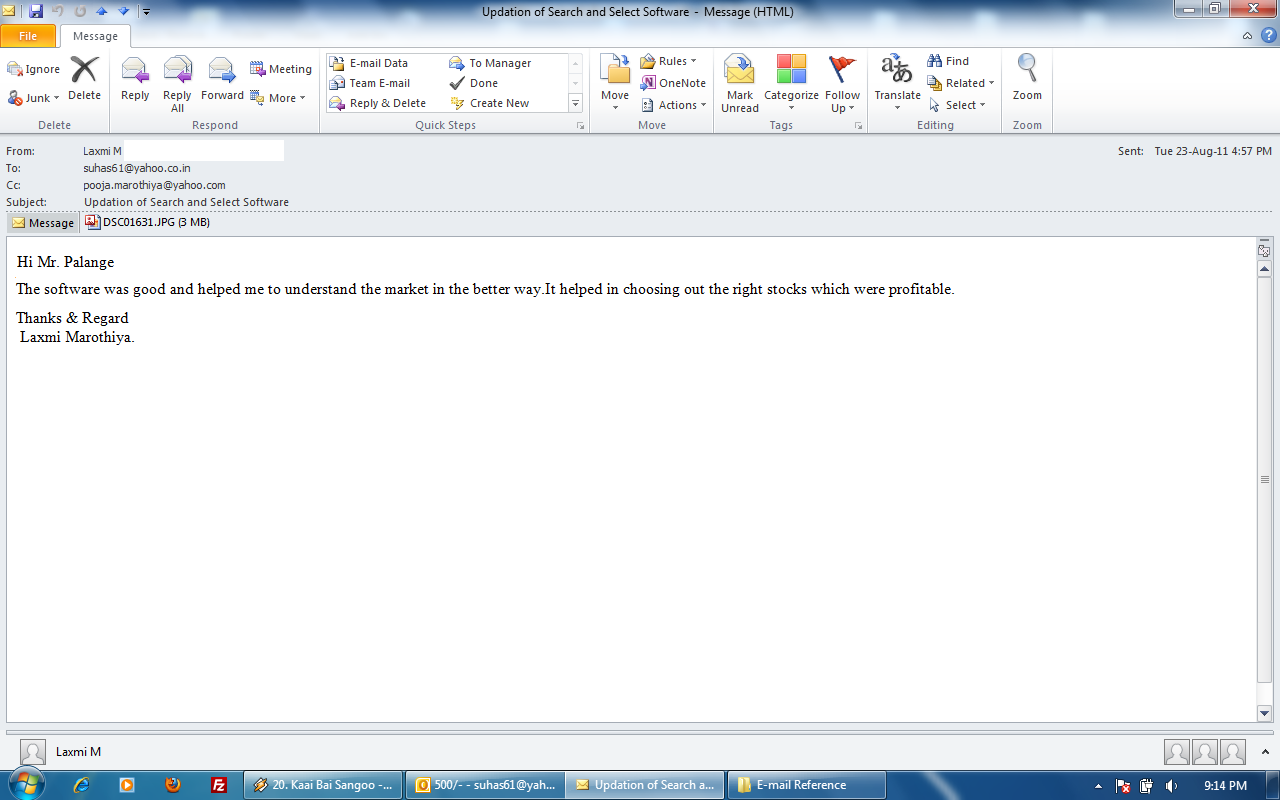Image resolution: width=1280 pixels, height=800 pixels.
Task: Open the 500/- suhas61 taskbar window
Action: tap(485, 785)
